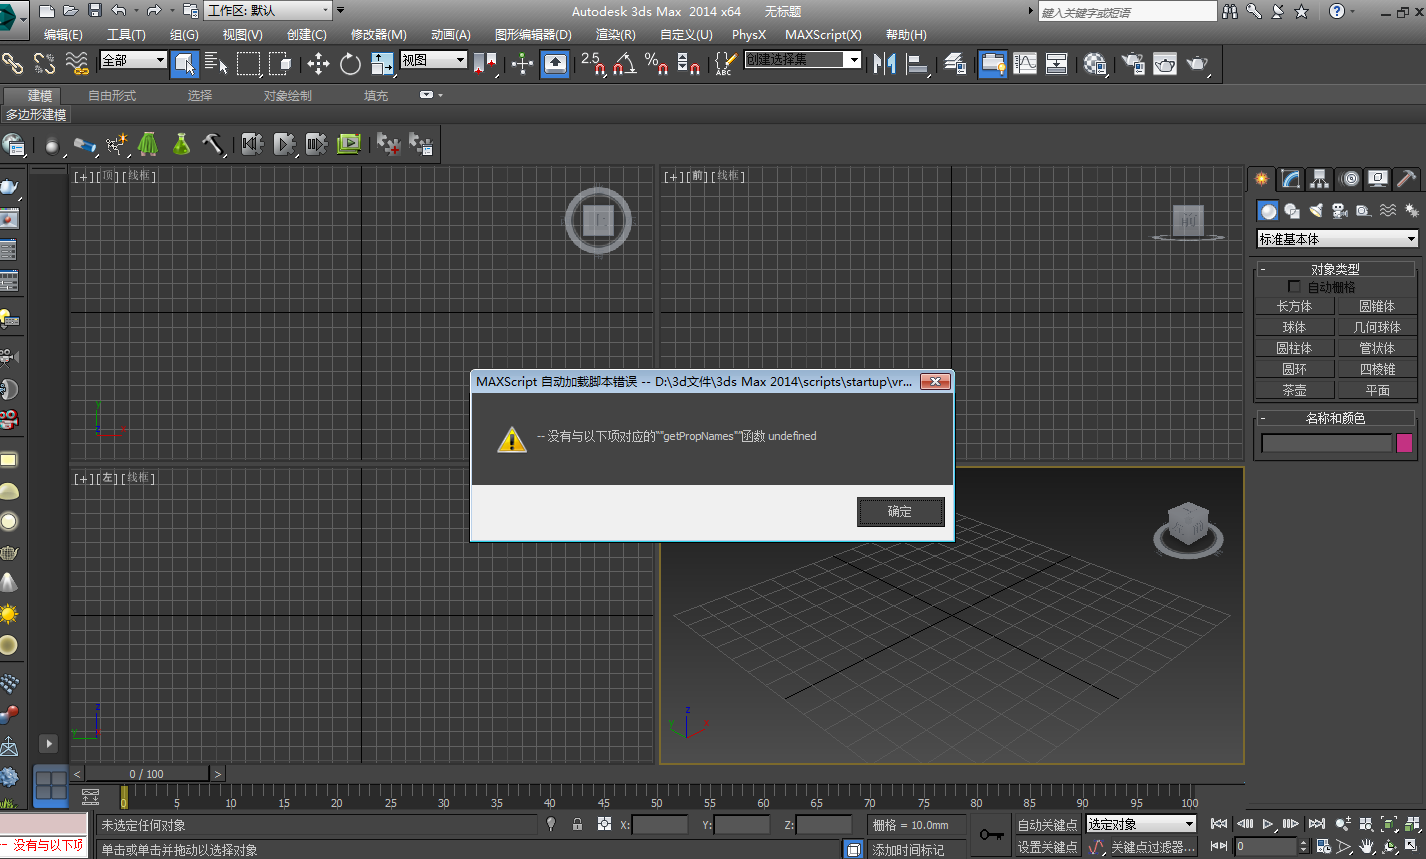The width and height of the screenshot is (1426, 859).
Task: Activate the Select Object tool
Action: click(185, 64)
